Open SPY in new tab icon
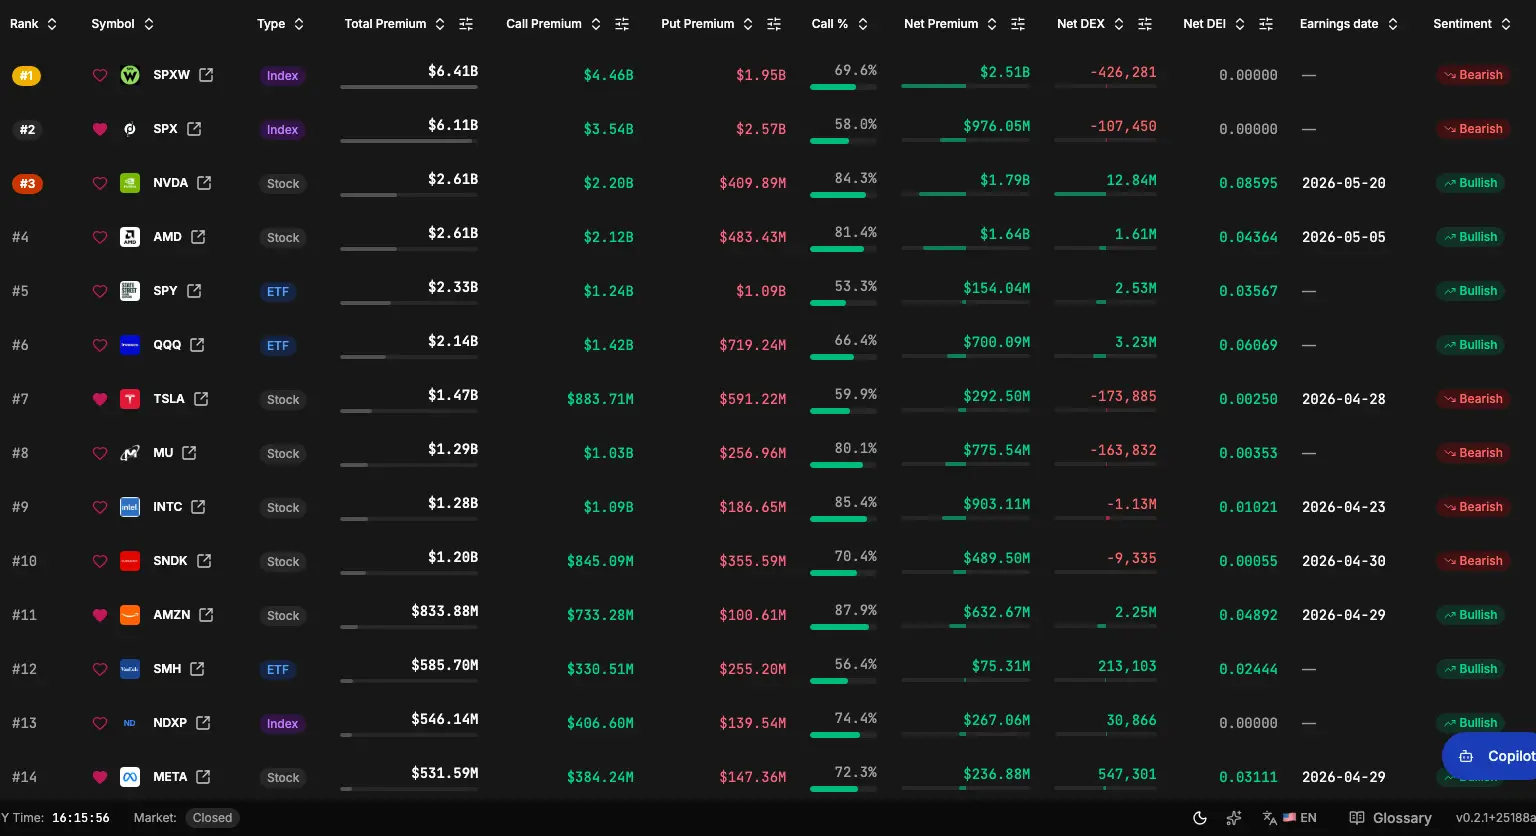This screenshot has width=1536, height=836. coord(194,291)
